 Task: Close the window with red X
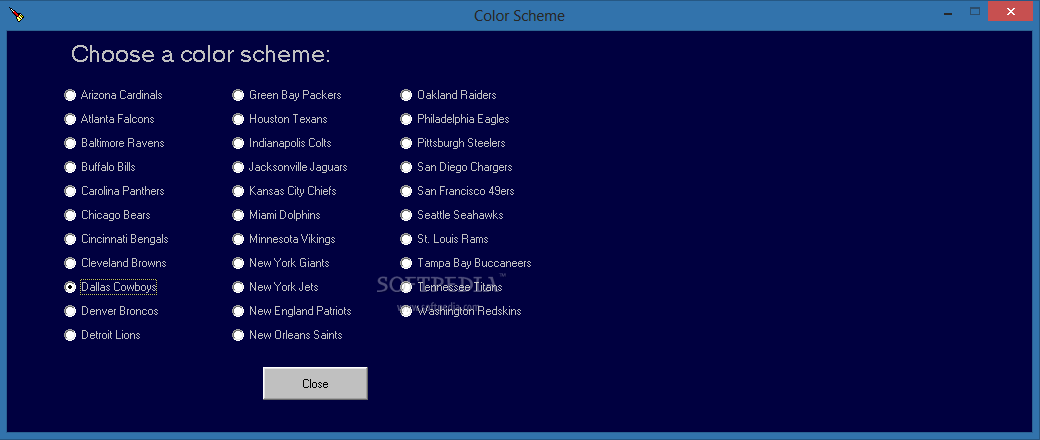[x=1011, y=11]
